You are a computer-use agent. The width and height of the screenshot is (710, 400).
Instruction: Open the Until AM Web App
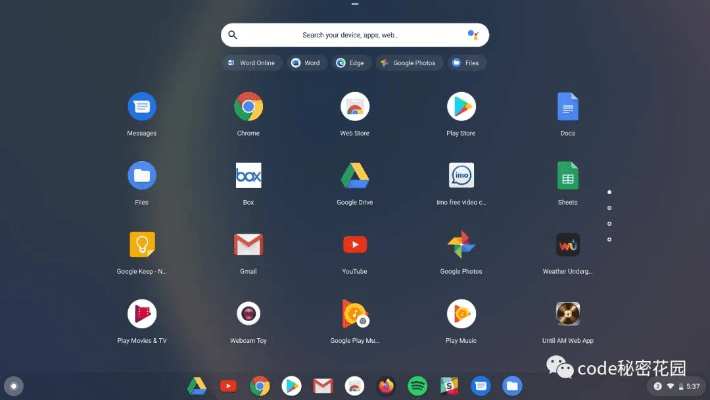coord(567,313)
